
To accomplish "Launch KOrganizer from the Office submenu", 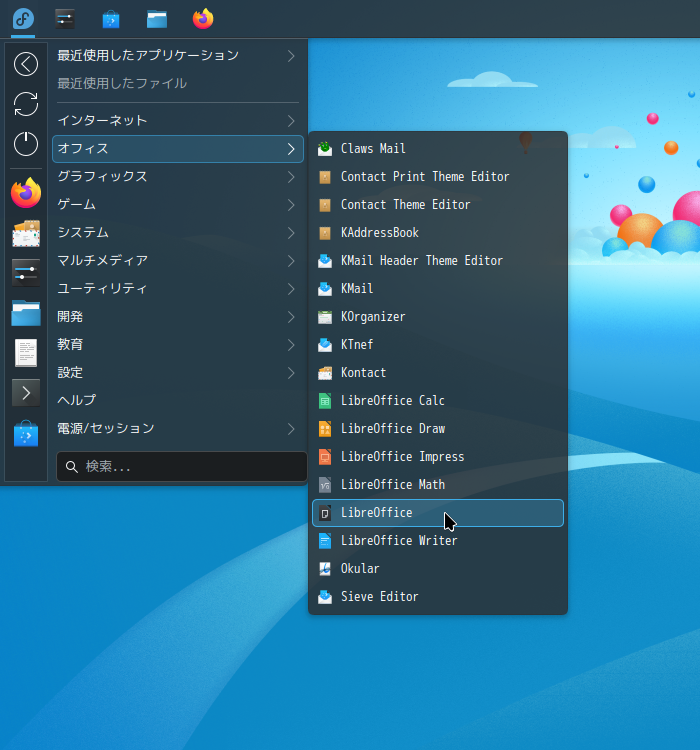I will pyautogui.click(x=372, y=317).
